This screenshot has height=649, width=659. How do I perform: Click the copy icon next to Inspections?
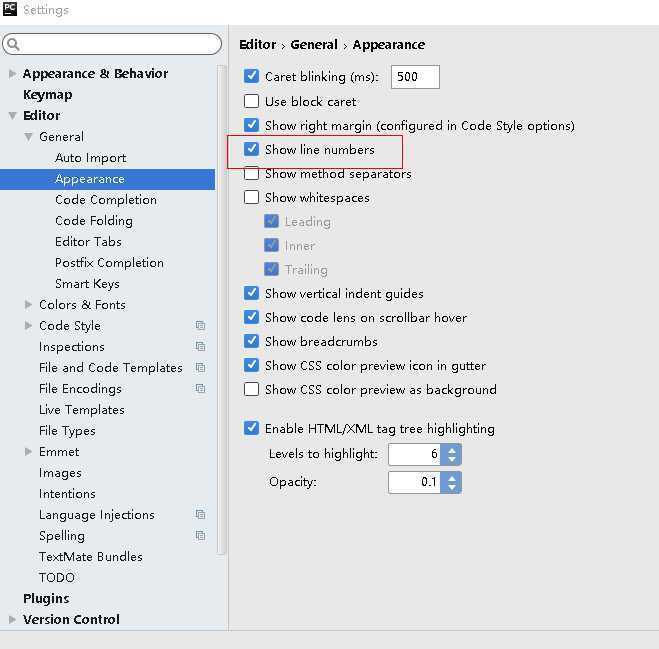pos(200,346)
